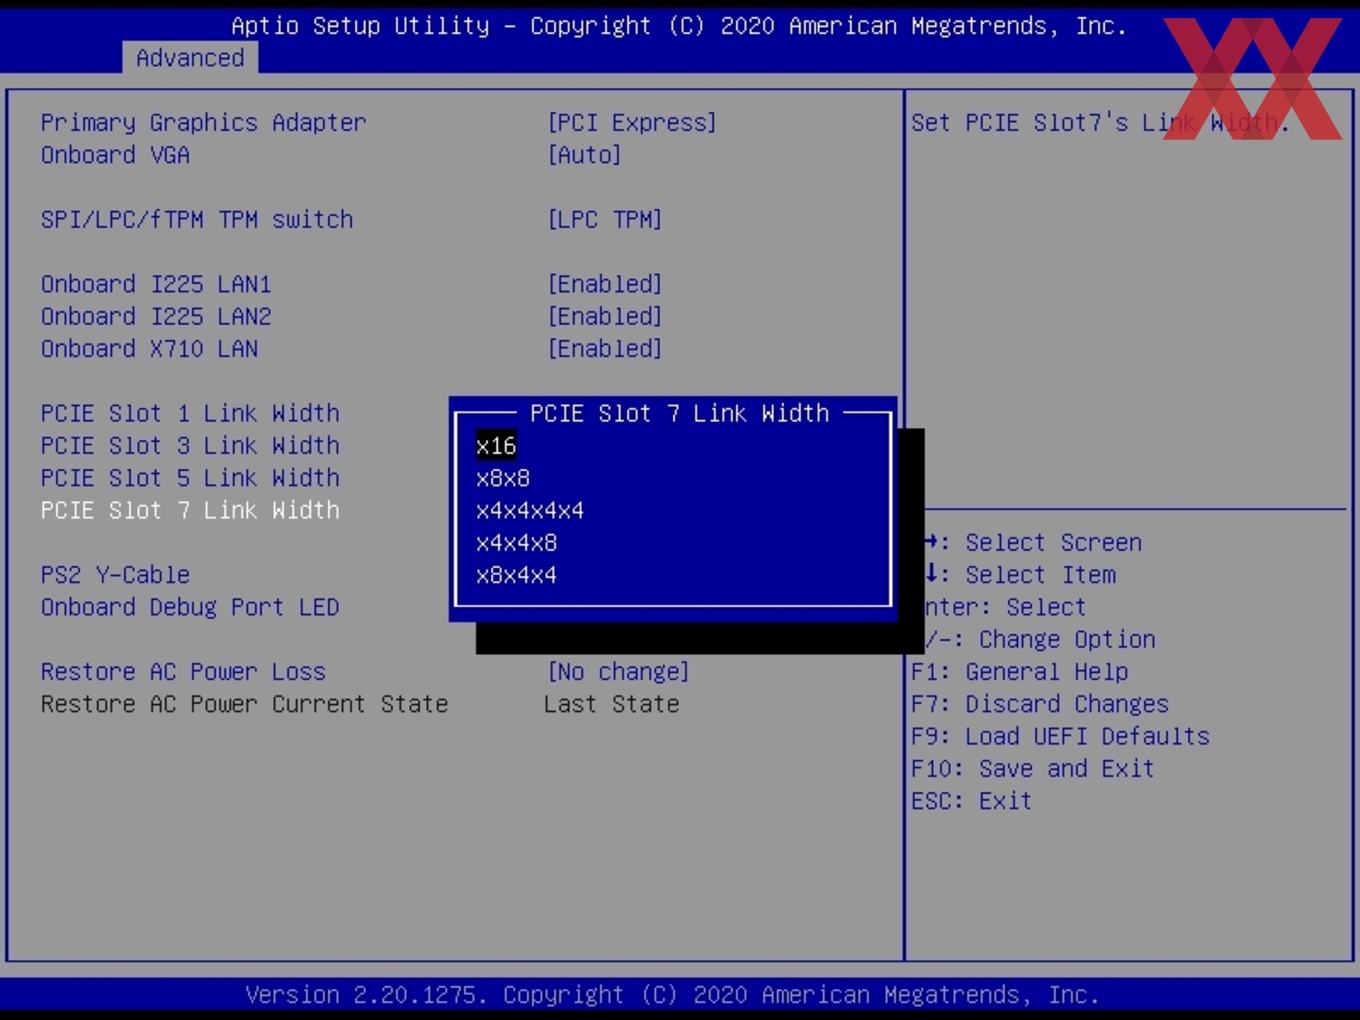Viewport: 1360px width, 1020px height.
Task: Select the Onboard Debug Port LED setting
Action: (x=190, y=608)
